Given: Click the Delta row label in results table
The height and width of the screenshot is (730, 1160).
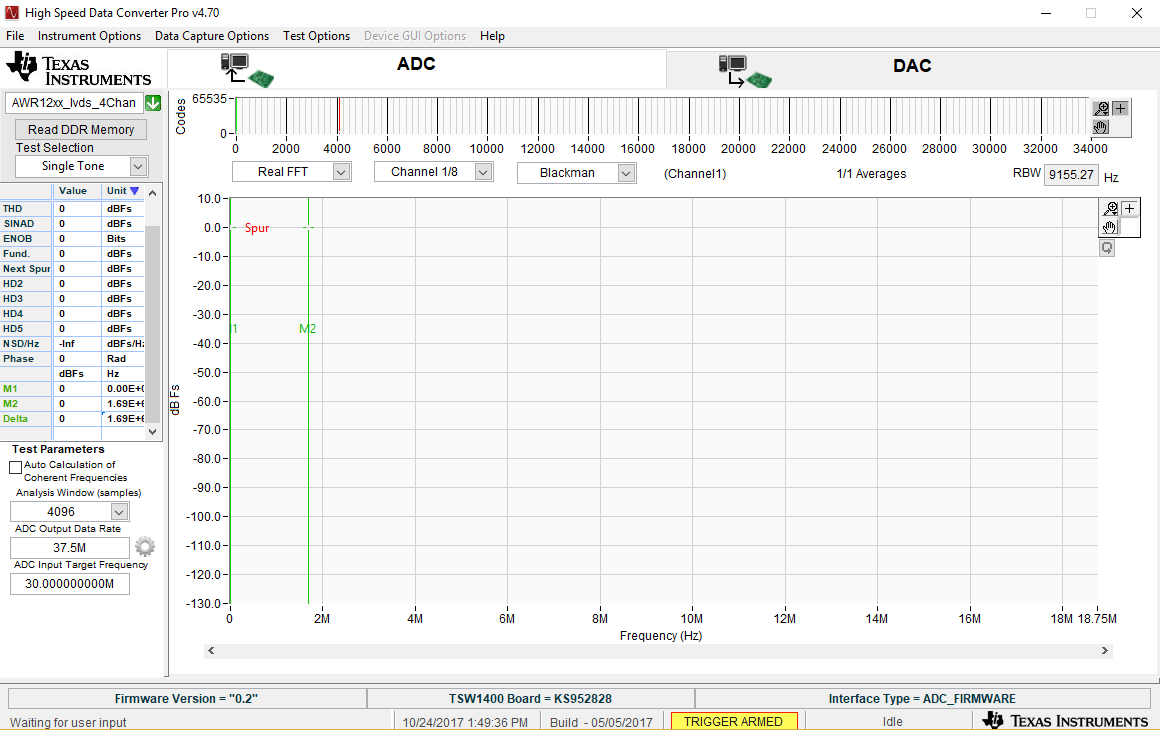Looking at the screenshot, I should [x=16, y=419].
